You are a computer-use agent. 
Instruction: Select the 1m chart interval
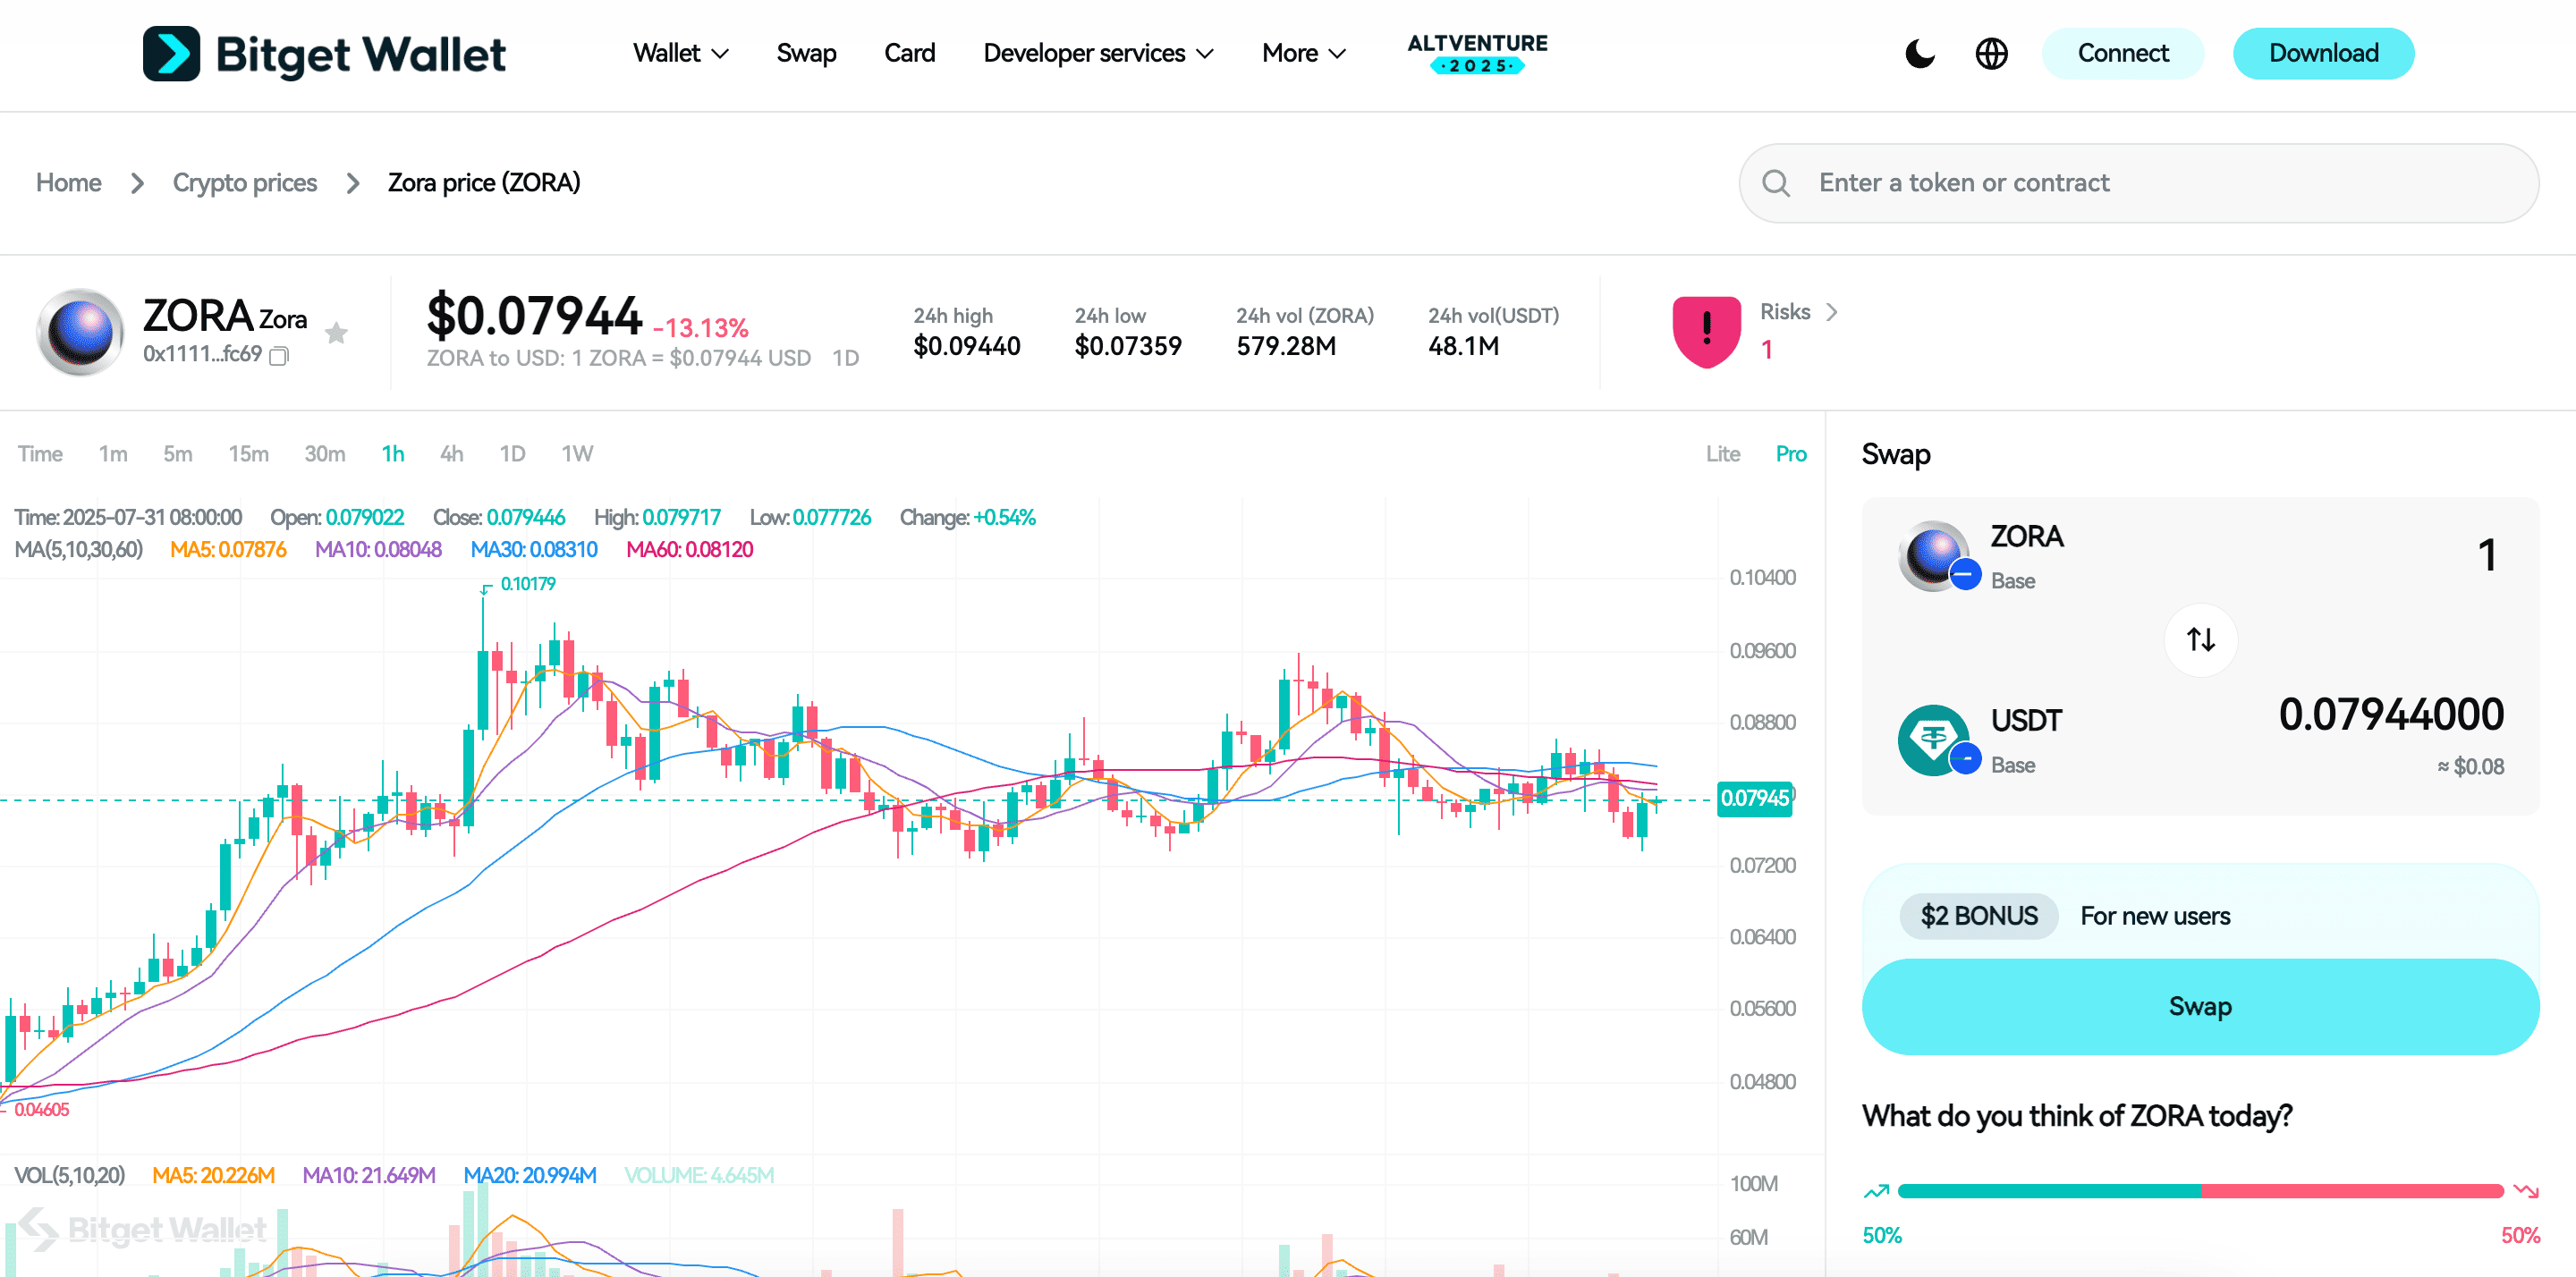113,454
